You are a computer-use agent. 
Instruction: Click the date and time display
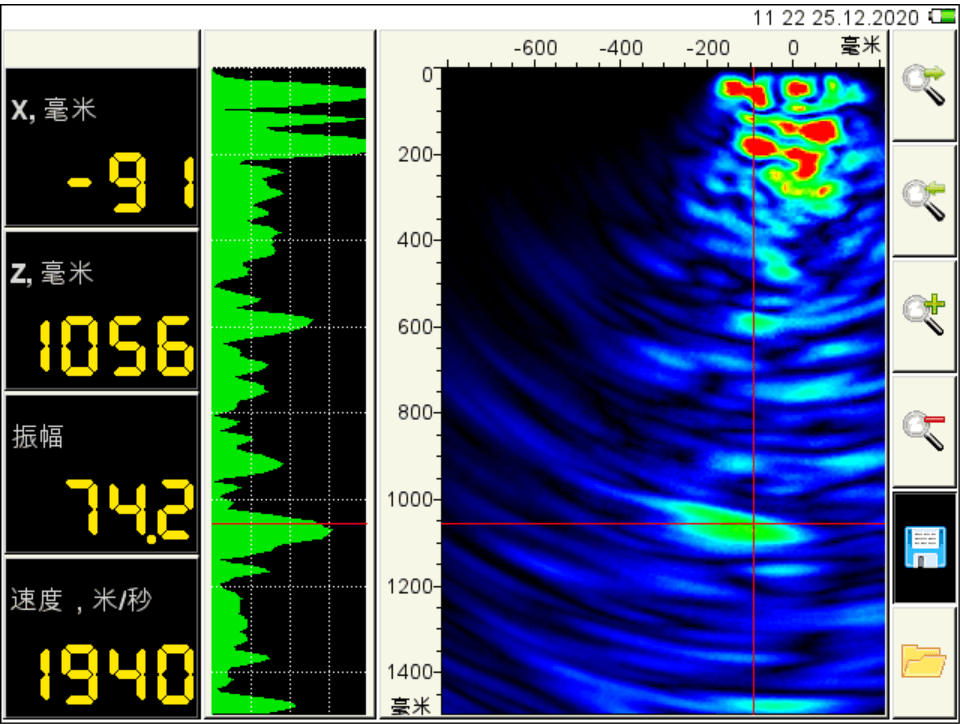[837, 16]
